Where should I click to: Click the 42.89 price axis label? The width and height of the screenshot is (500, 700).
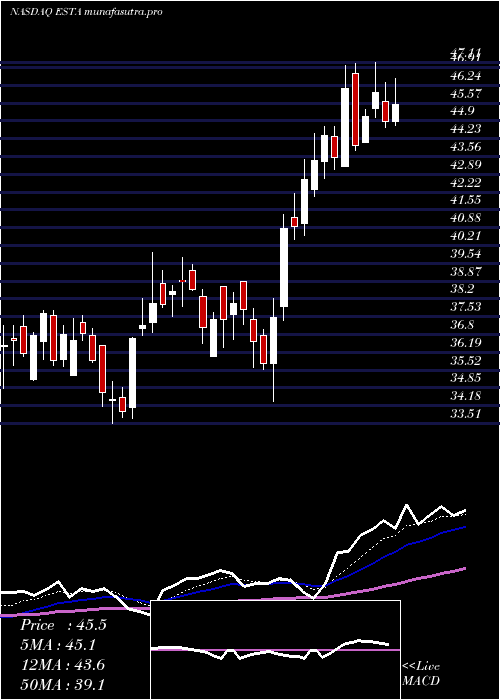[466, 165]
